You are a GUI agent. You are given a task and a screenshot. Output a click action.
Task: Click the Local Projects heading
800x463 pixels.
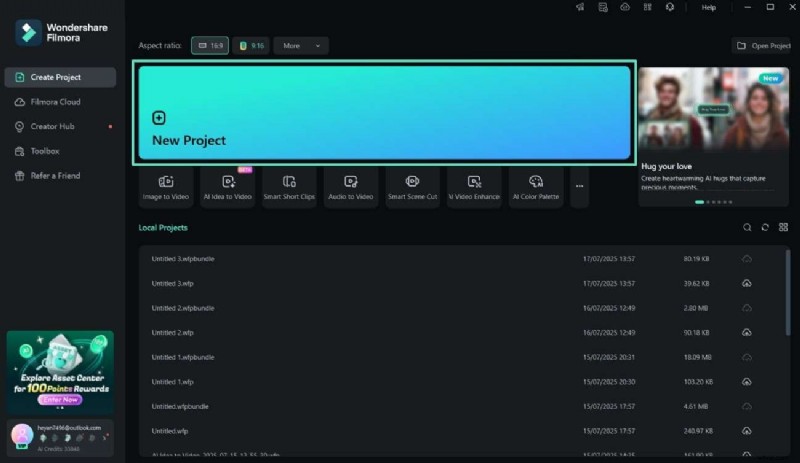163,228
